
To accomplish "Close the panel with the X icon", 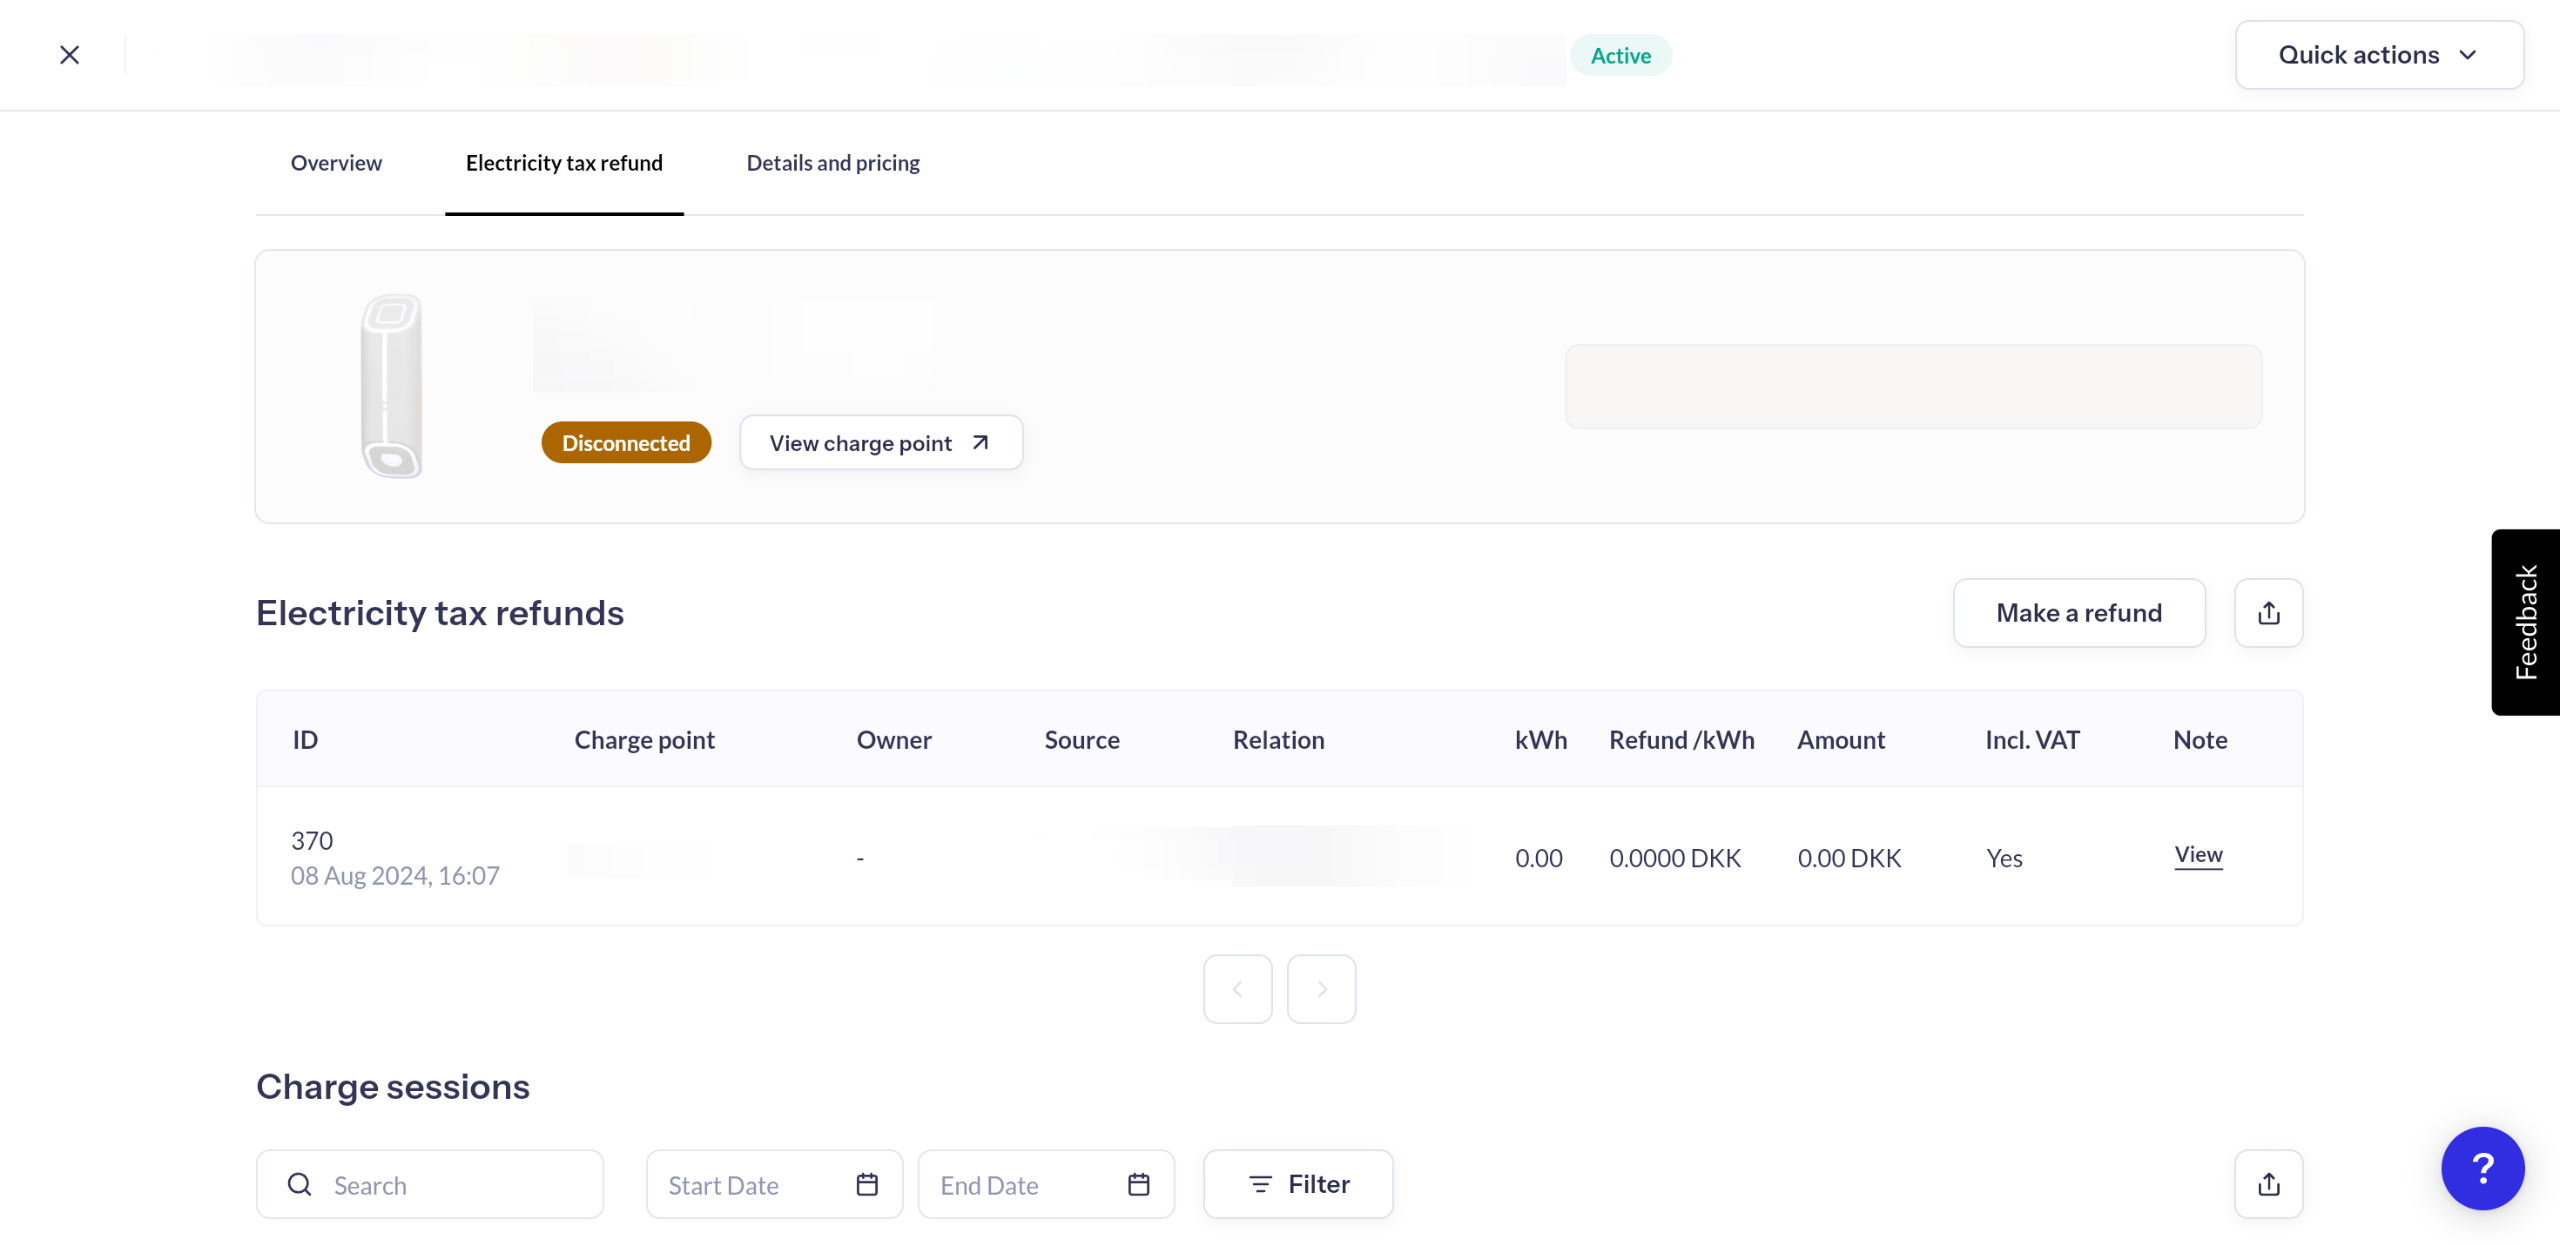I will coord(69,55).
